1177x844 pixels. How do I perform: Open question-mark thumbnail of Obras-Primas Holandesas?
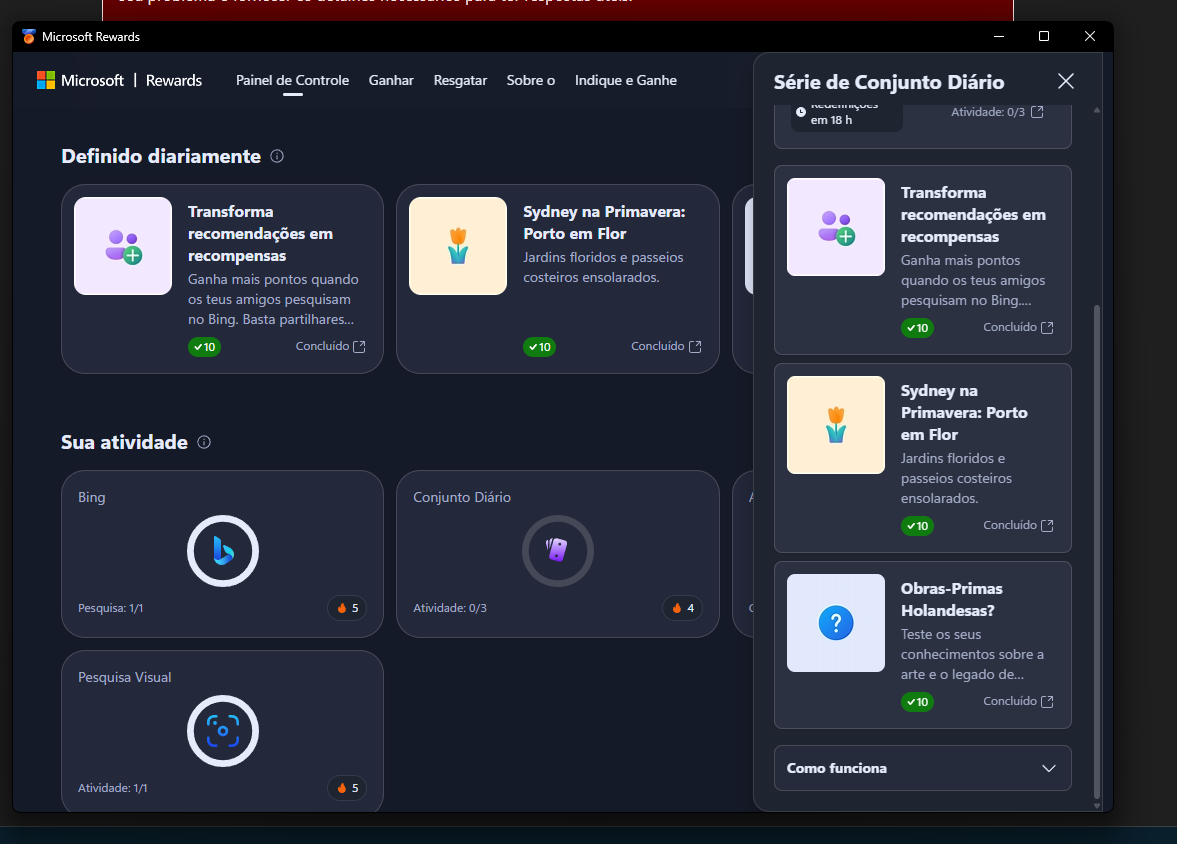click(x=835, y=623)
